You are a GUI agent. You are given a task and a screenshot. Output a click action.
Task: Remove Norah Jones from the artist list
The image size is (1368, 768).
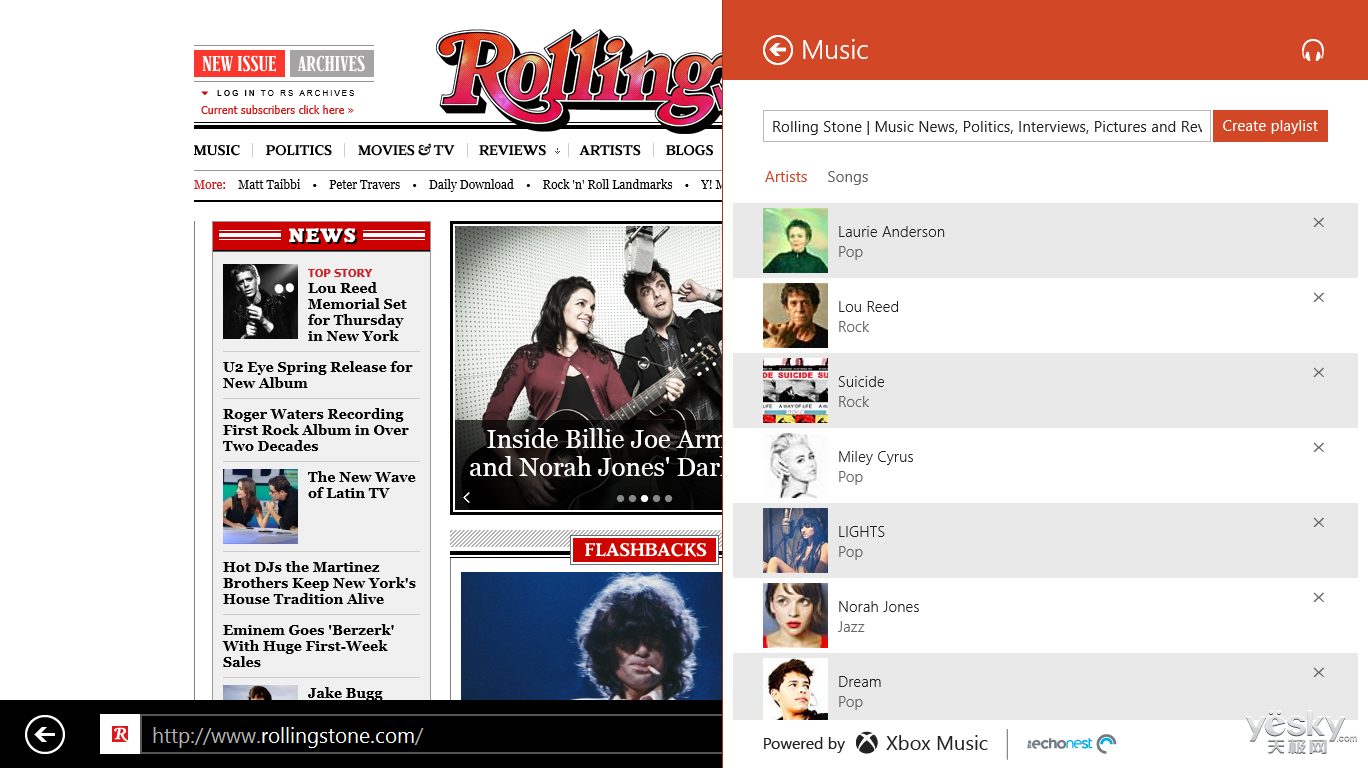[x=1318, y=598]
